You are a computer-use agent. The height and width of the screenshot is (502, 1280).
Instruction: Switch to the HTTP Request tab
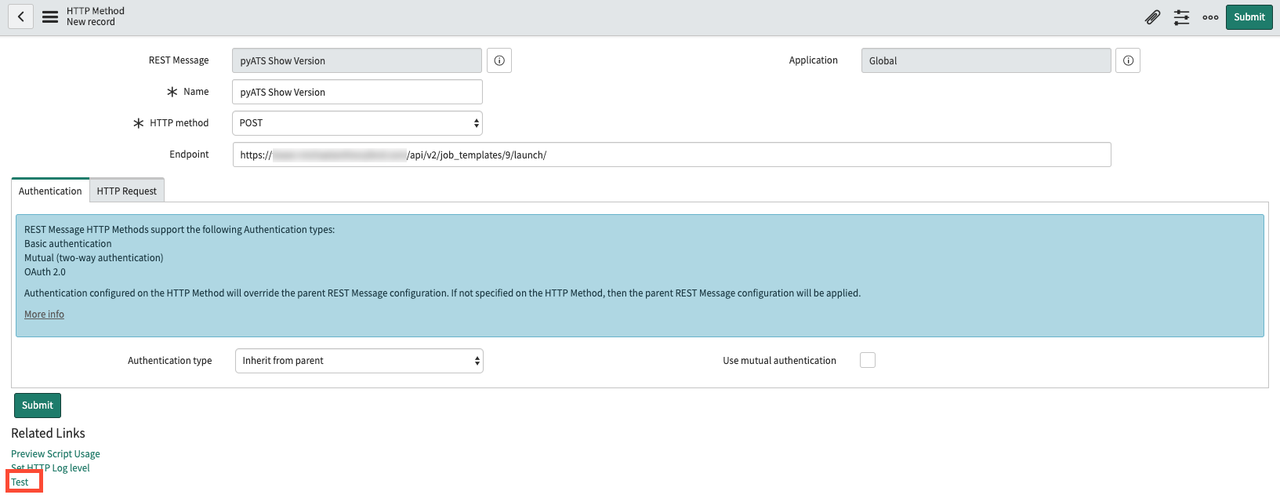126,191
